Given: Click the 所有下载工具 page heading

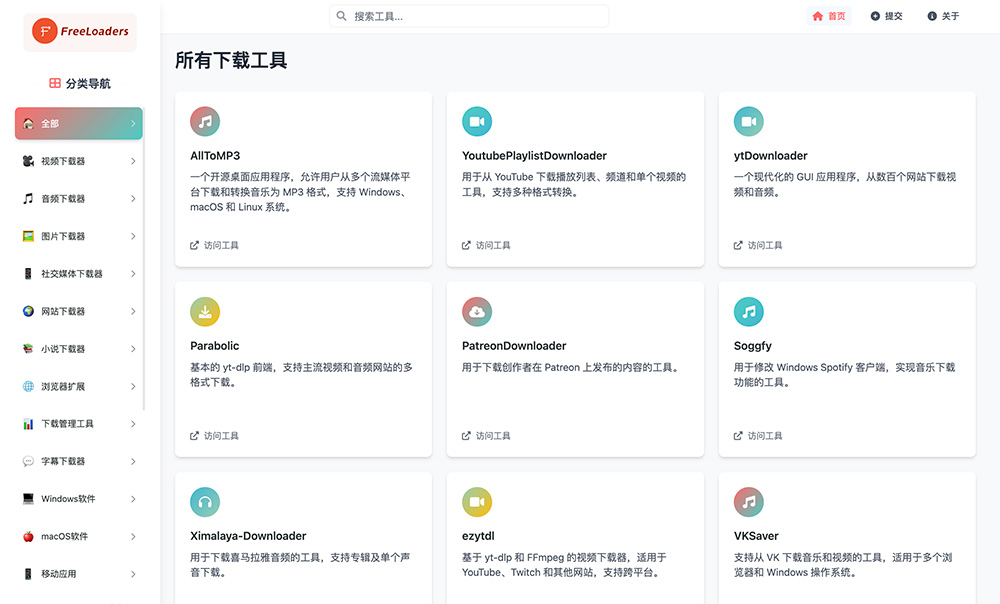Looking at the screenshot, I should tap(231, 61).
